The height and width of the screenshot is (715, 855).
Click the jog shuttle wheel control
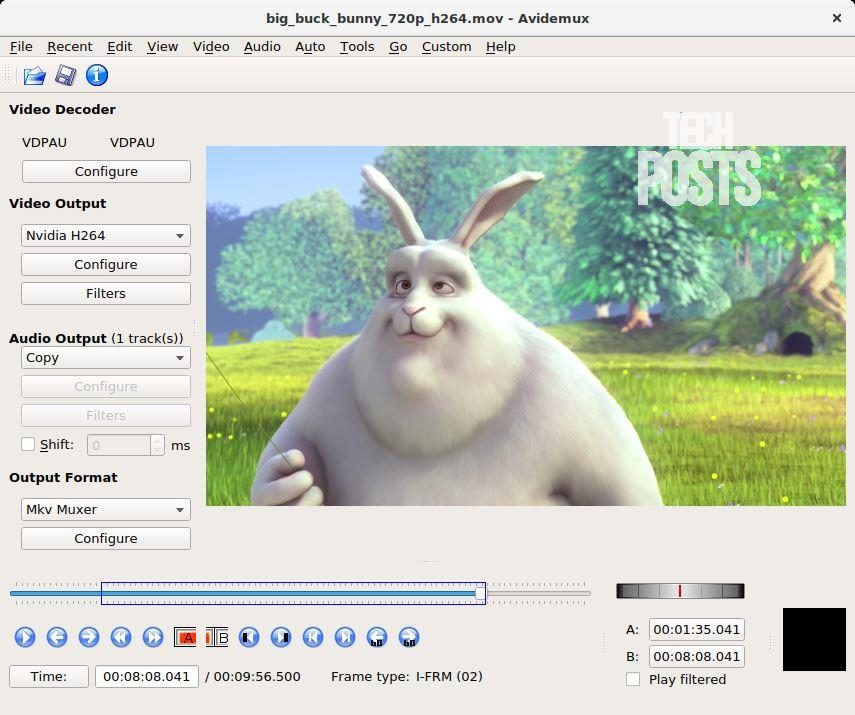(x=680, y=591)
